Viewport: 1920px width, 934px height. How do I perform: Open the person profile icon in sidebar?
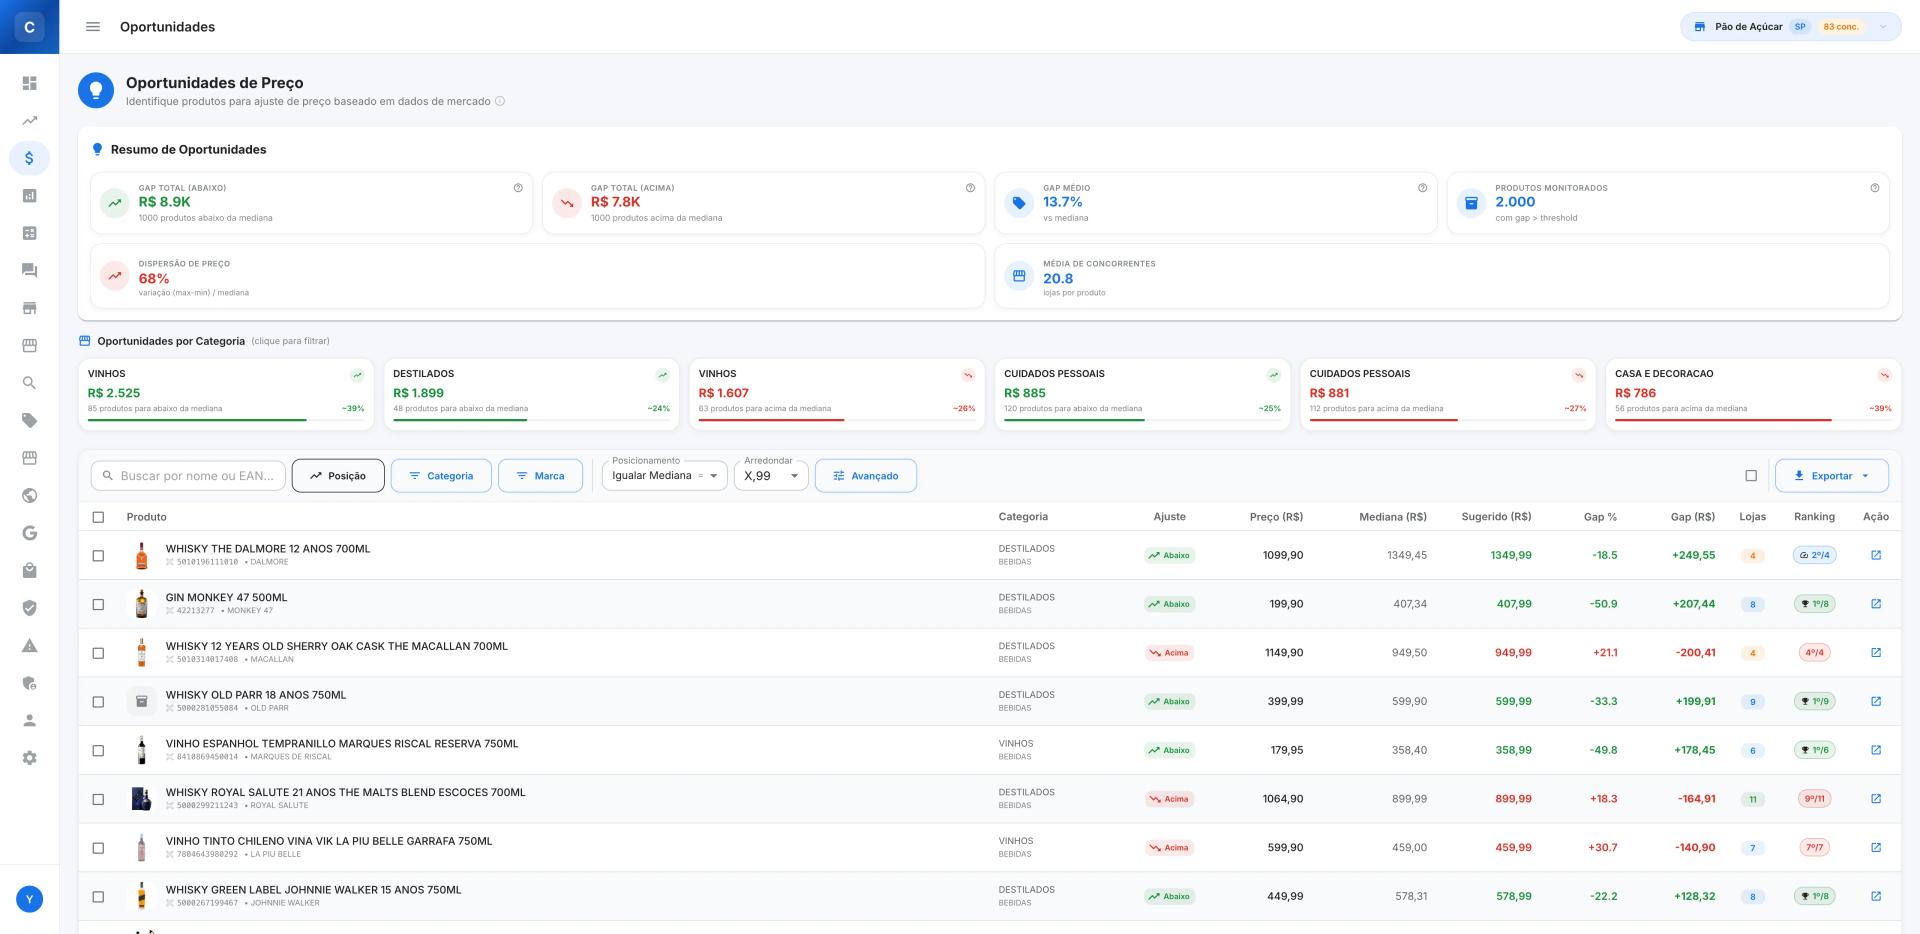(x=30, y=721)
